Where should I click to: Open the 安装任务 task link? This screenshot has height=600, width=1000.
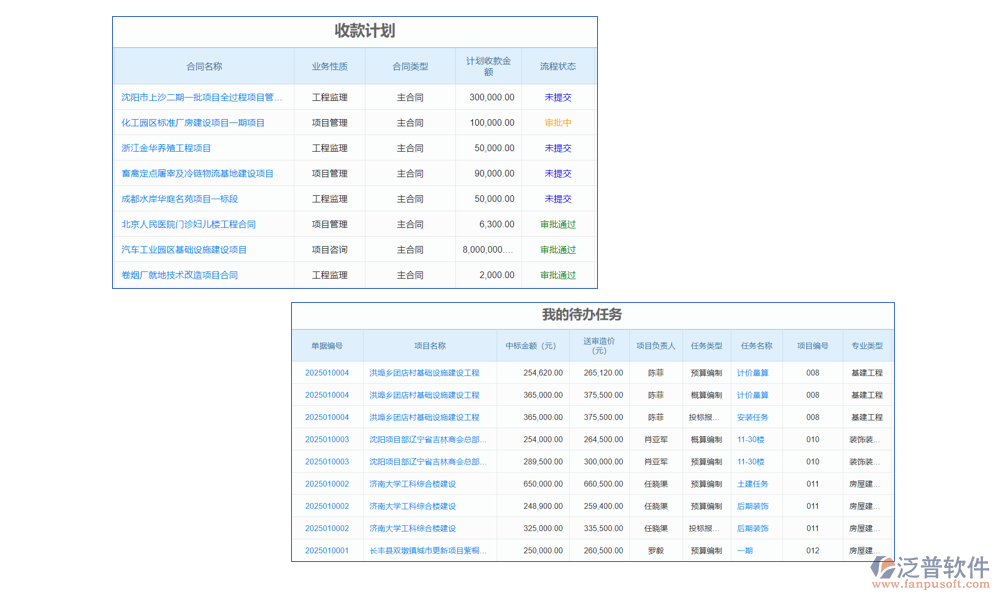click(752, 417)
